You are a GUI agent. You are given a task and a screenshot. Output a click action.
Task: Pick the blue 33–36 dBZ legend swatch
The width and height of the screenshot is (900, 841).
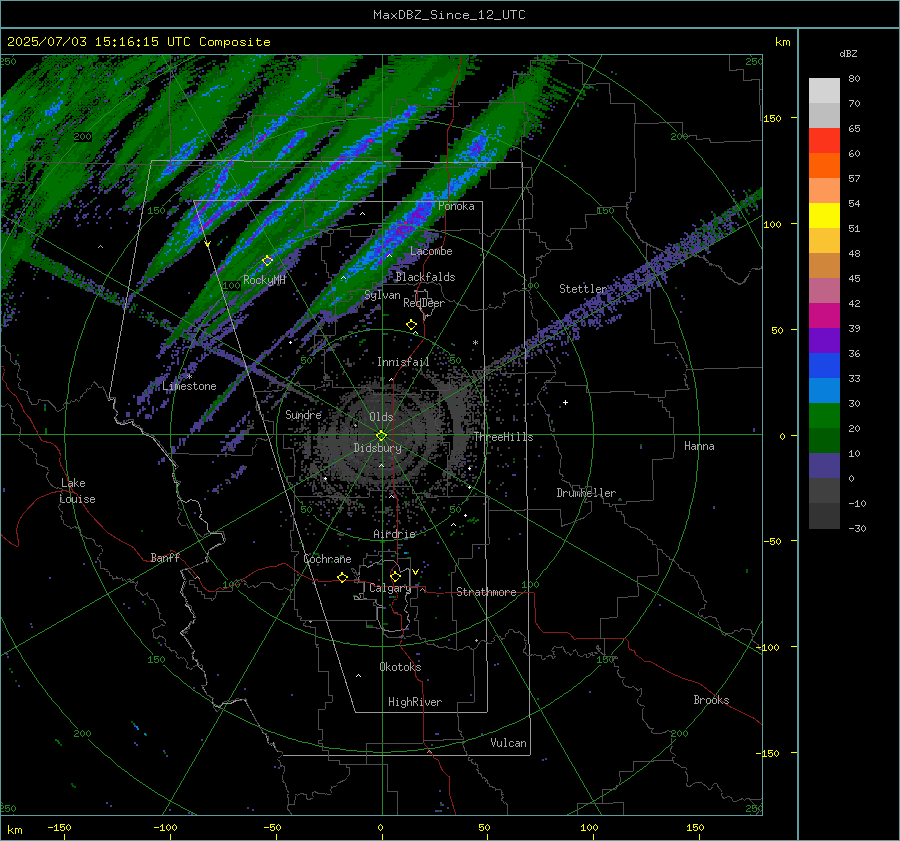tap(824, 366)
